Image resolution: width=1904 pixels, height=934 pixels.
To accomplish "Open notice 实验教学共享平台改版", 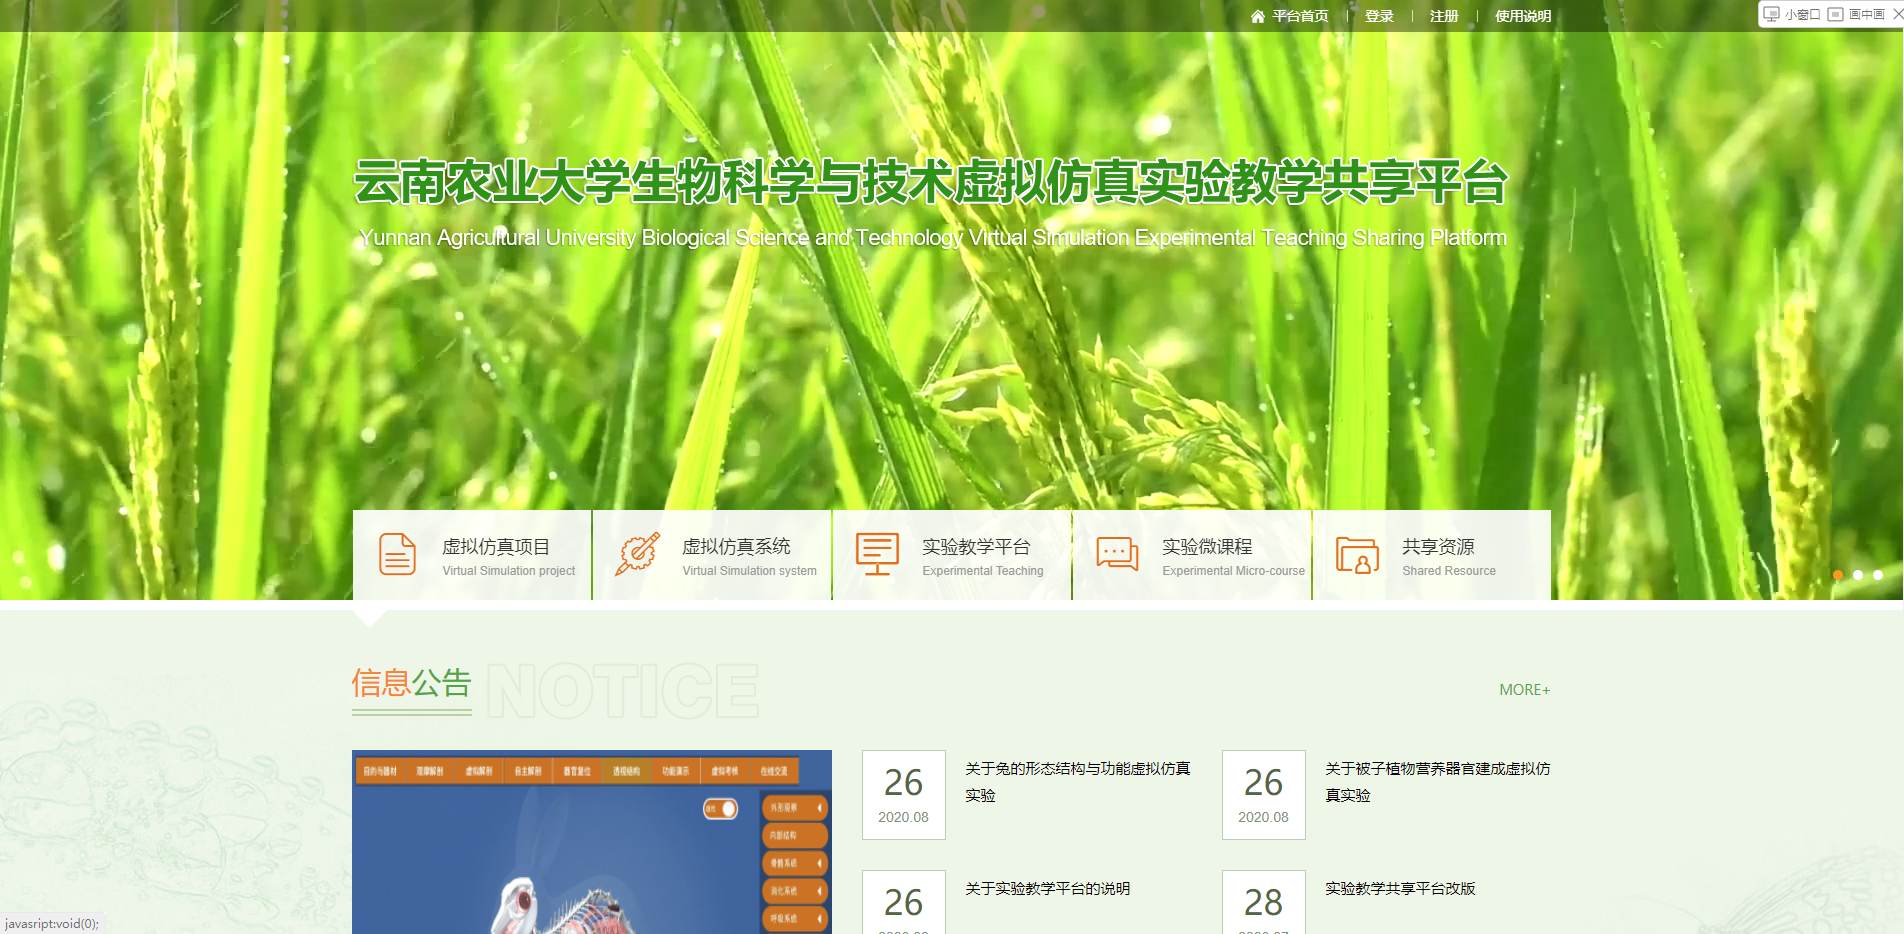I will 1400,889.
